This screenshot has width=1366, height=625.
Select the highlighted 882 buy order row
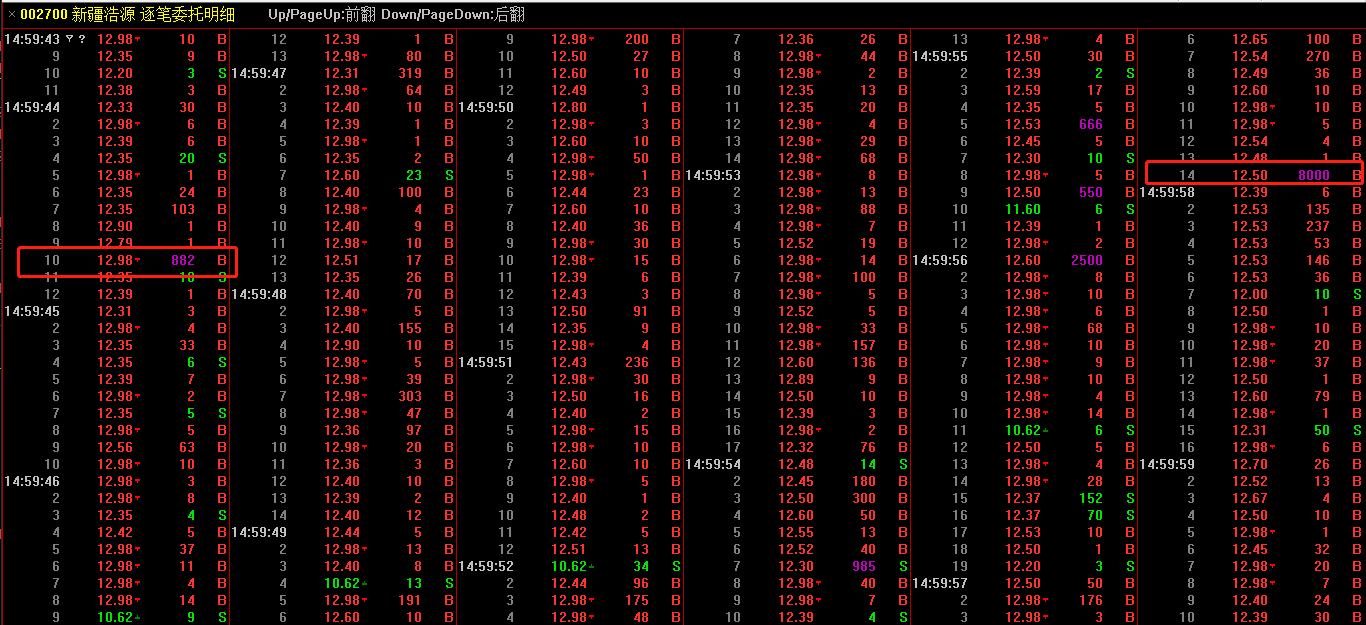pyautogui.click(x=127, y=261)
